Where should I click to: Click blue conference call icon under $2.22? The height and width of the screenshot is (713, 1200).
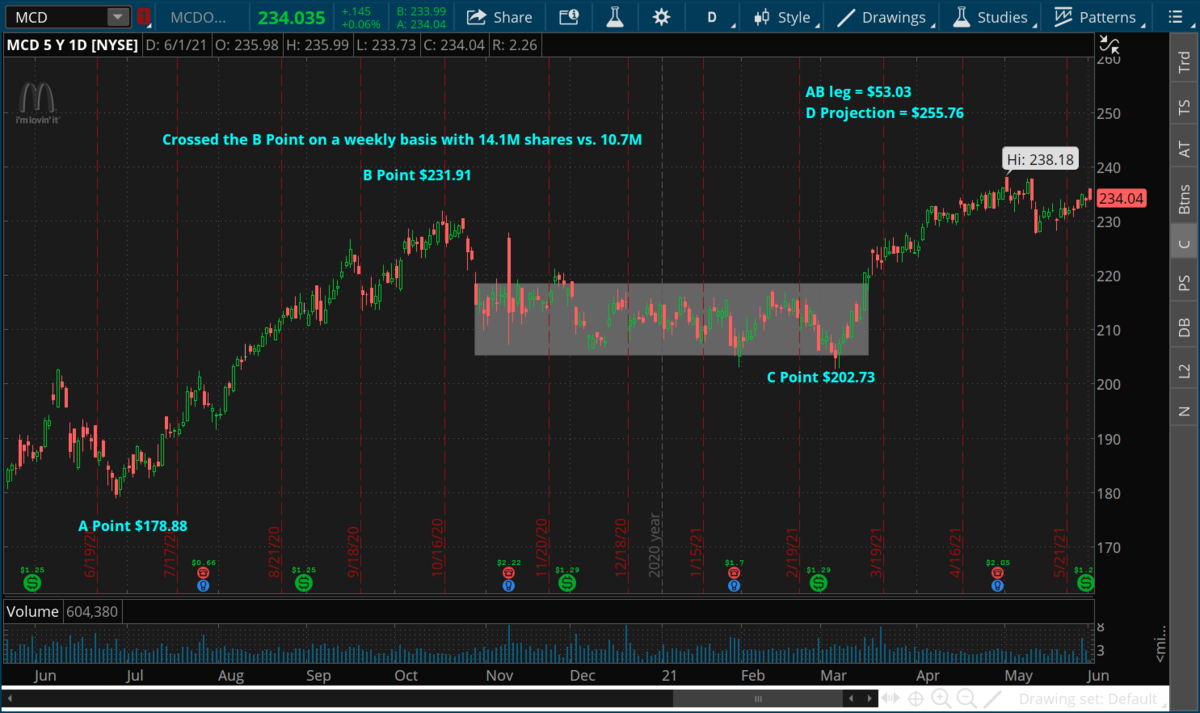click(x=508, y=584)
